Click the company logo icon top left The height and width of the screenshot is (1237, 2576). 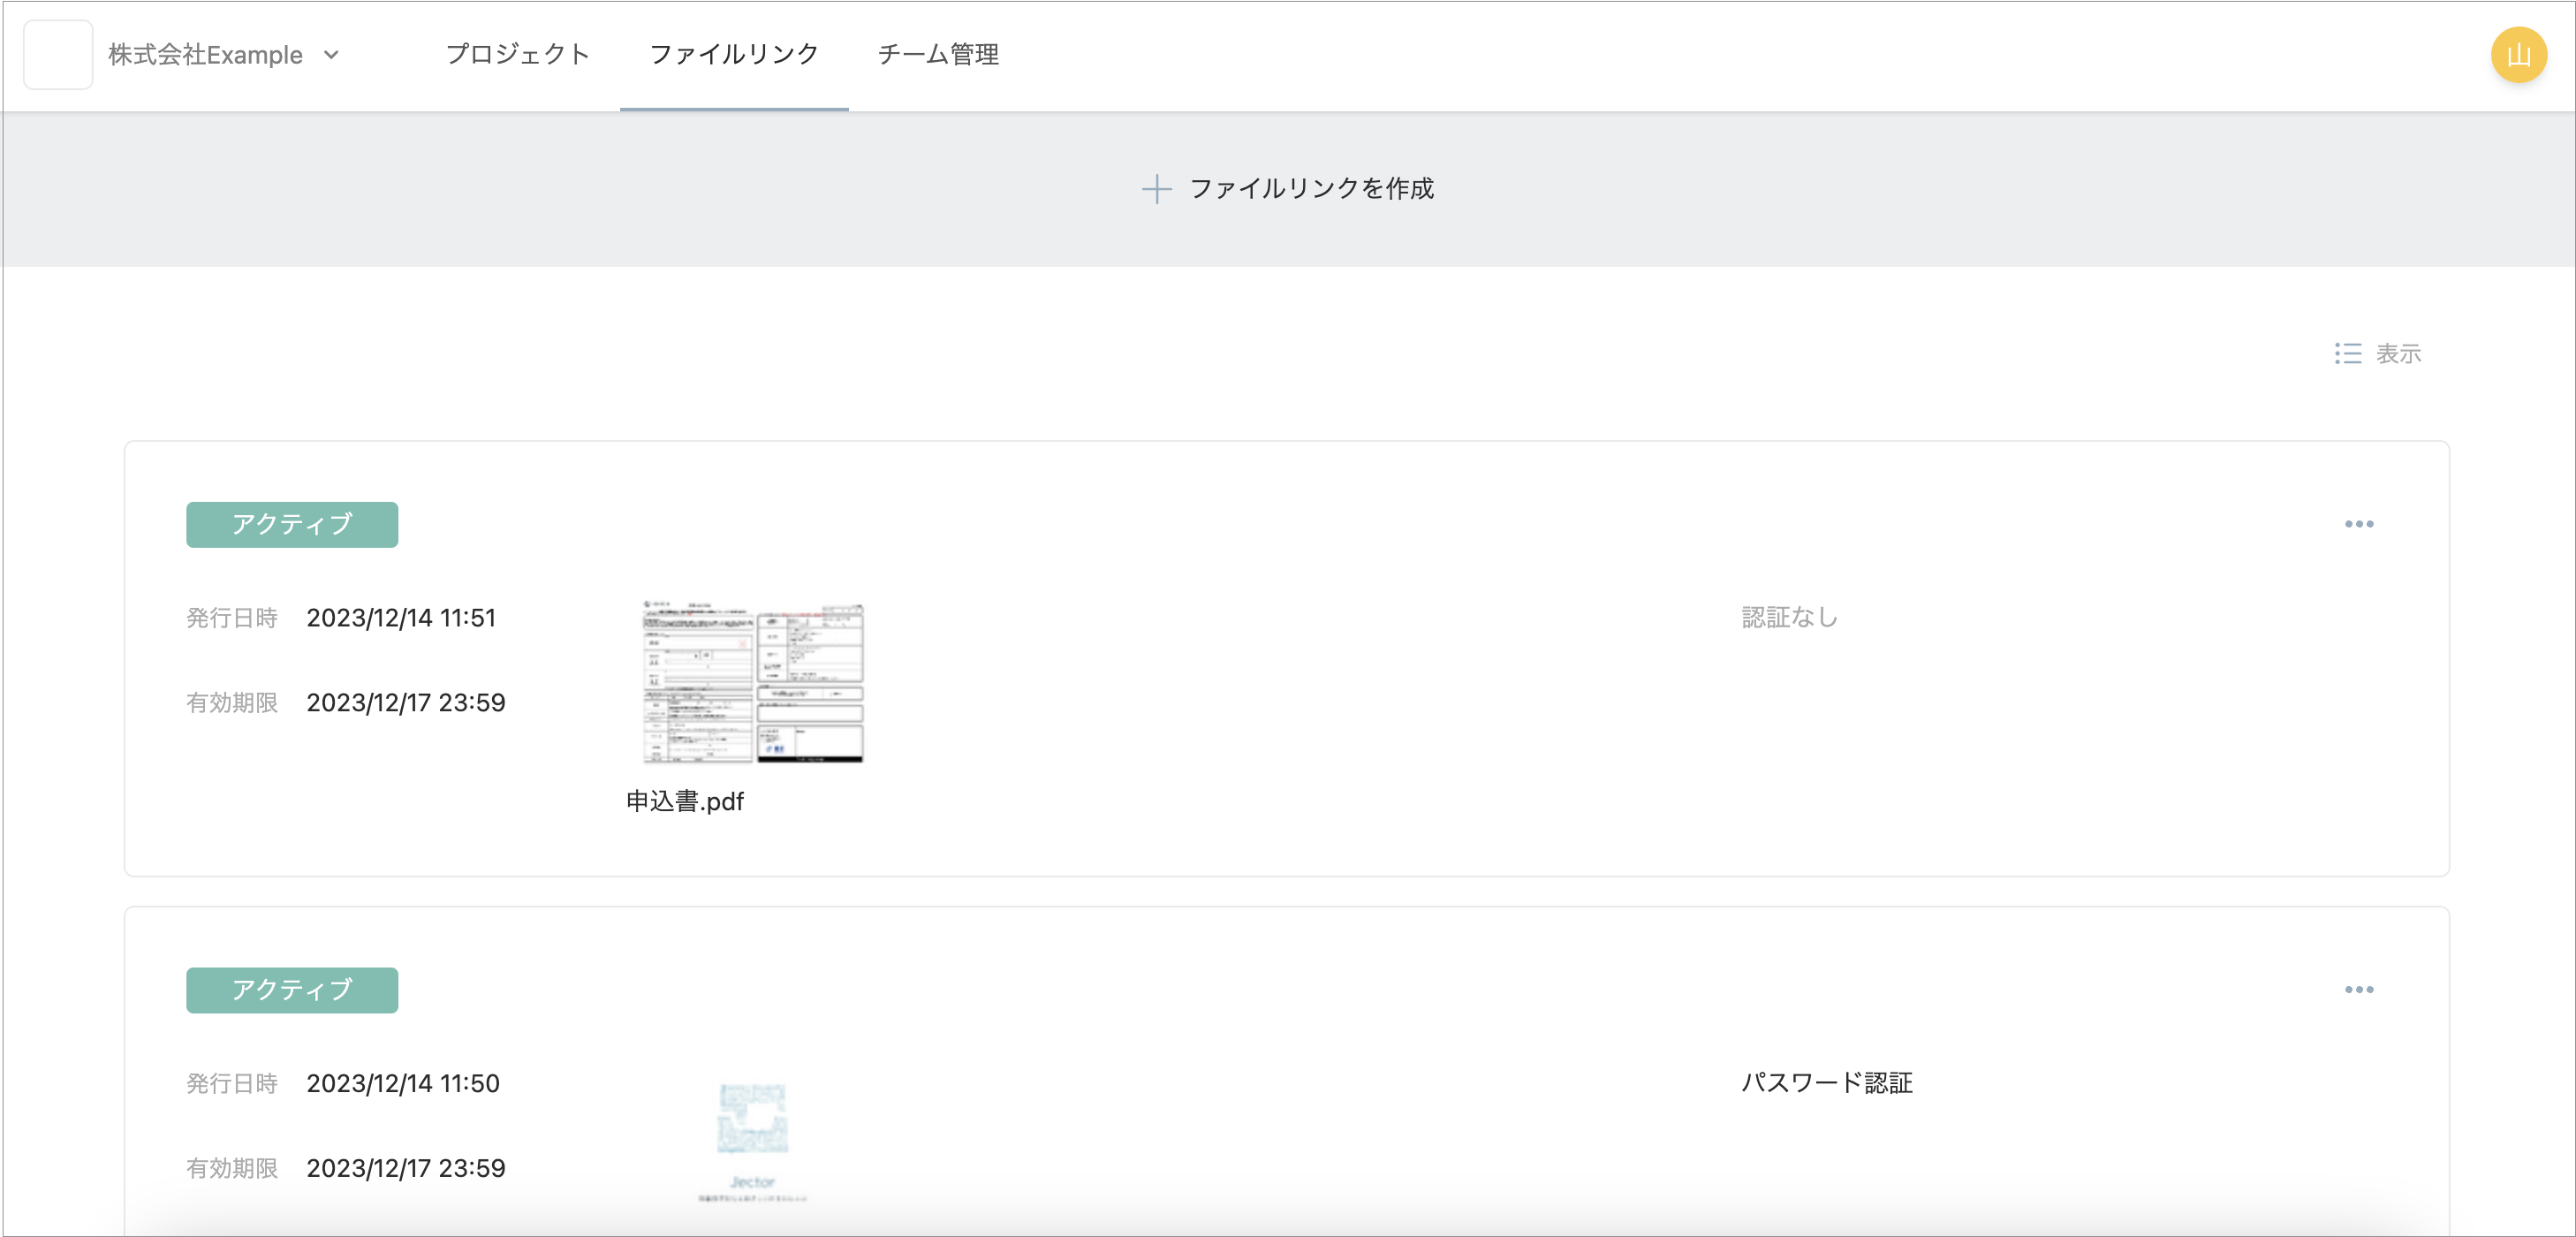pyautogui.click(x=59, y=55)
